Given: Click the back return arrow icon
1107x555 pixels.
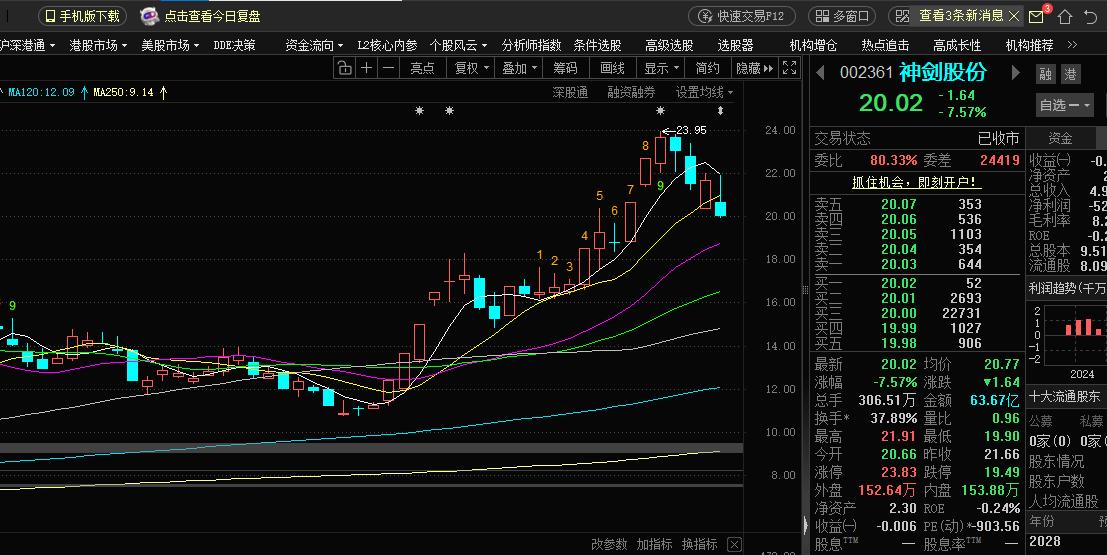Looking at the screenshot, I should coord(1091,16).
